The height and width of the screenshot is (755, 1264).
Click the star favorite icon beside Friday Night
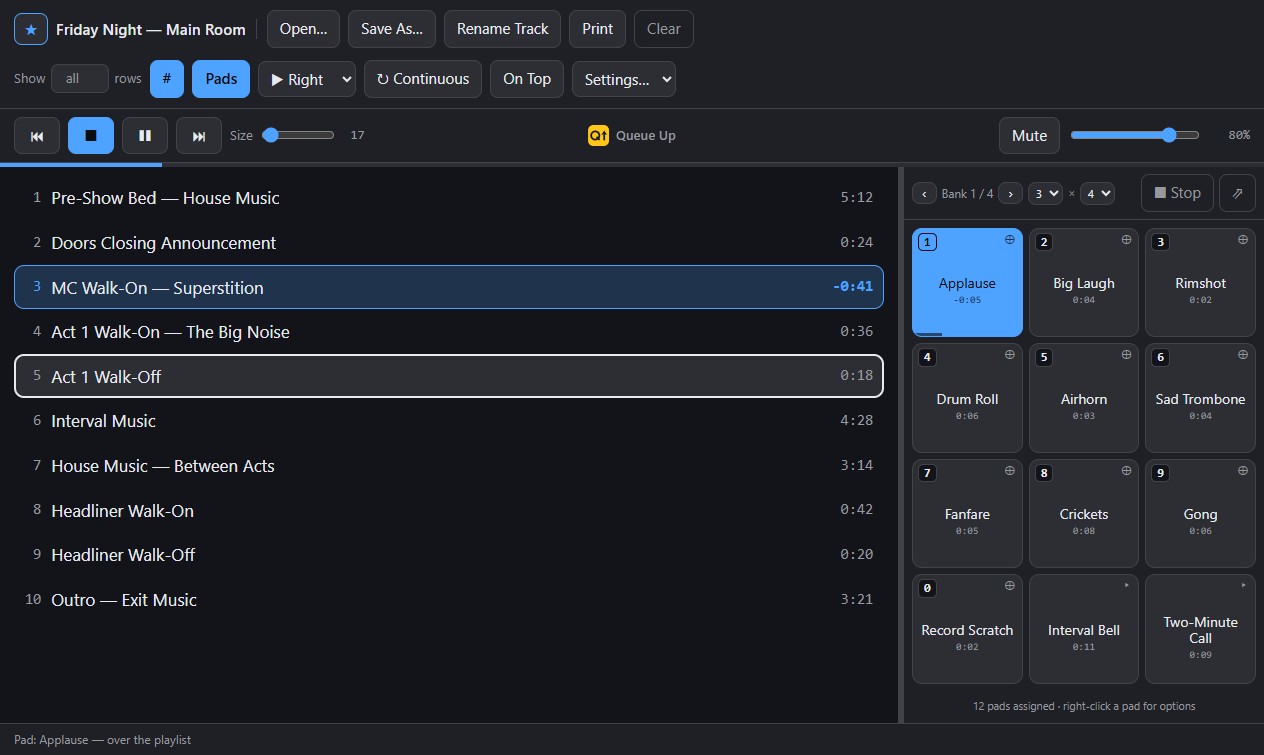pos(31,29)
